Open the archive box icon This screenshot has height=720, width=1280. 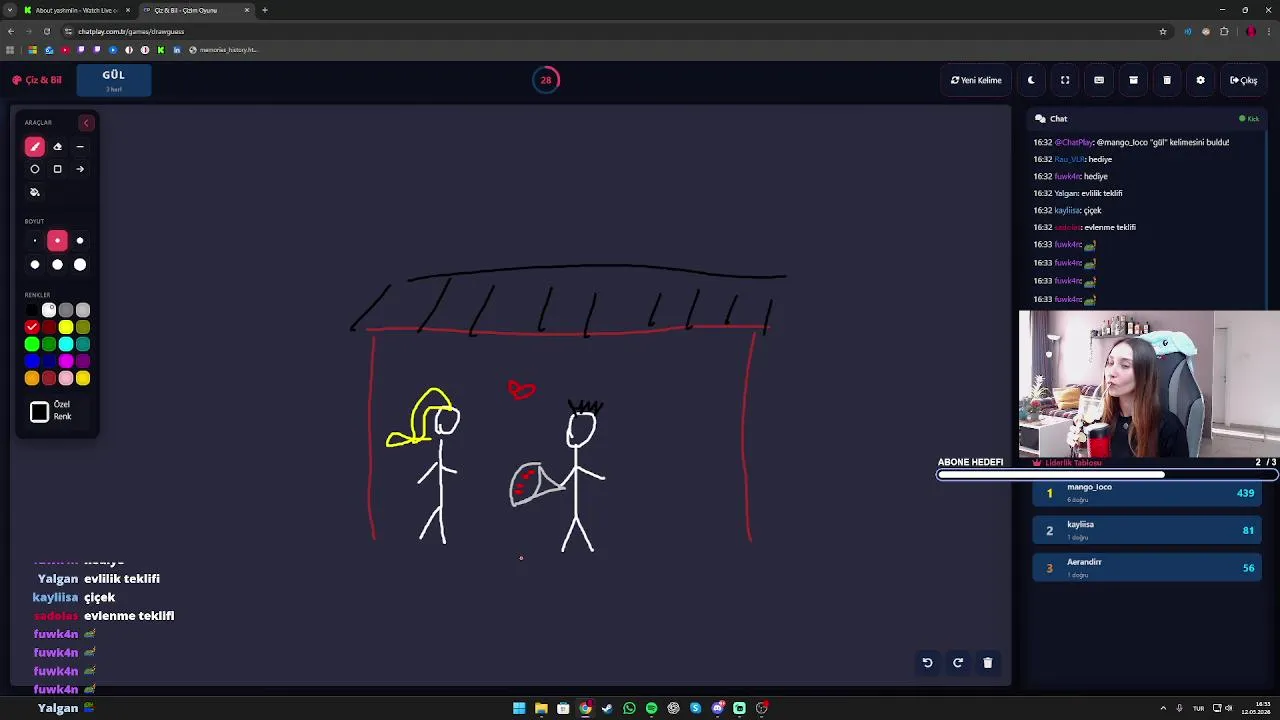pos(1133,80)
